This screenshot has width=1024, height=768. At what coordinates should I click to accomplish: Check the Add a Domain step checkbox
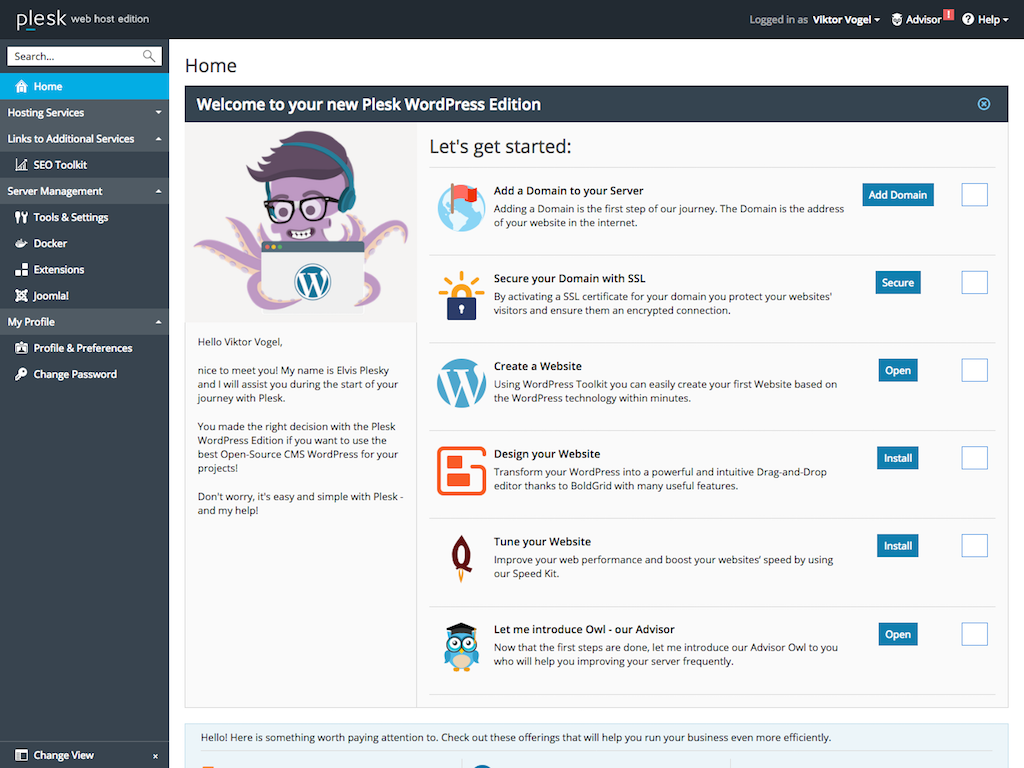(x=974, y=195)
